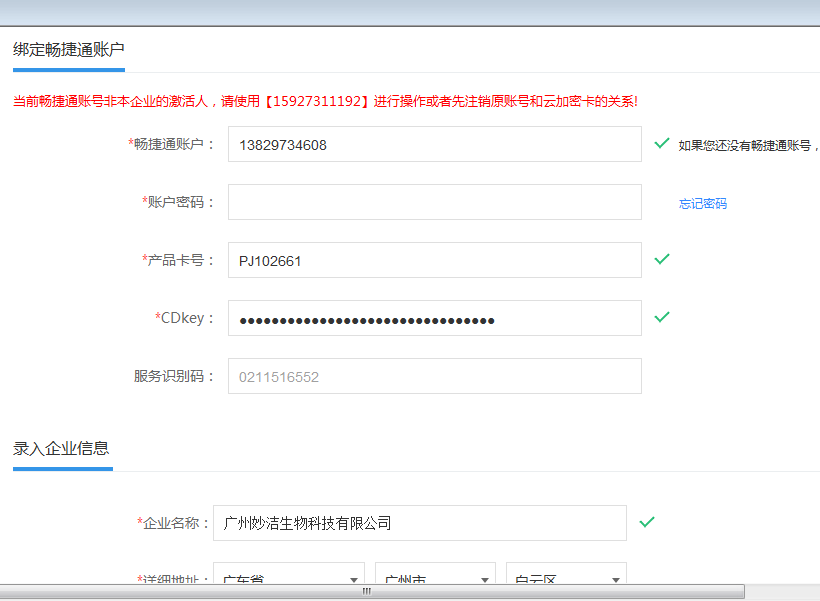The height and width of the screenshot is (601, 820).
Task: Click the *产品卡号 field label
Action: [x=178, y=260]
